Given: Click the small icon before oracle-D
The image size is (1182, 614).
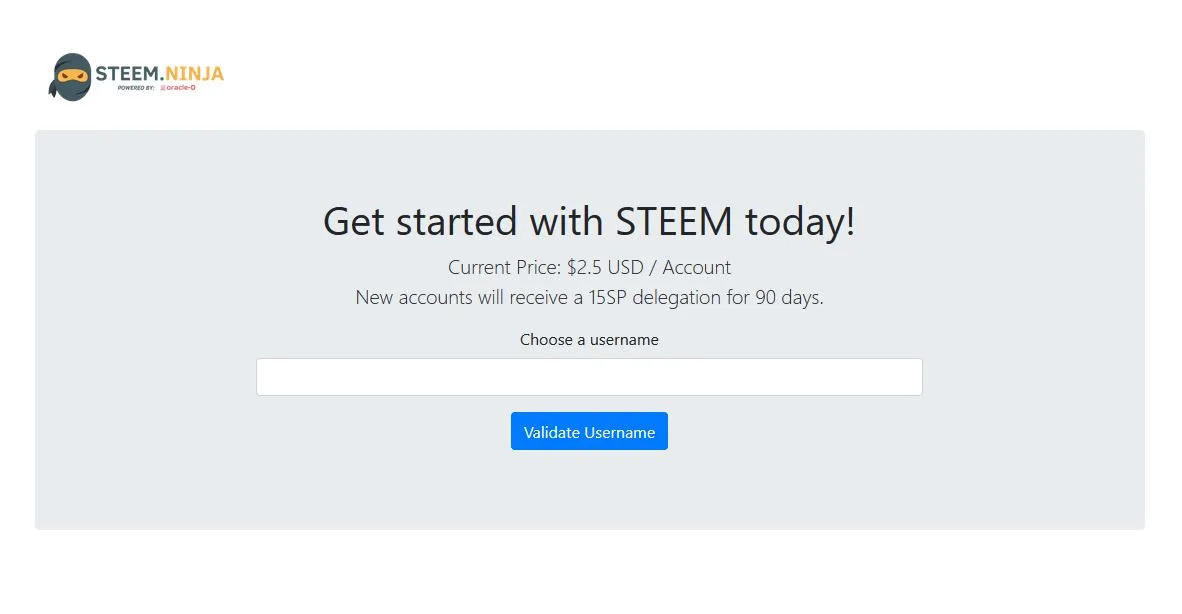Looking at the screenshot, I should point(163,88).
